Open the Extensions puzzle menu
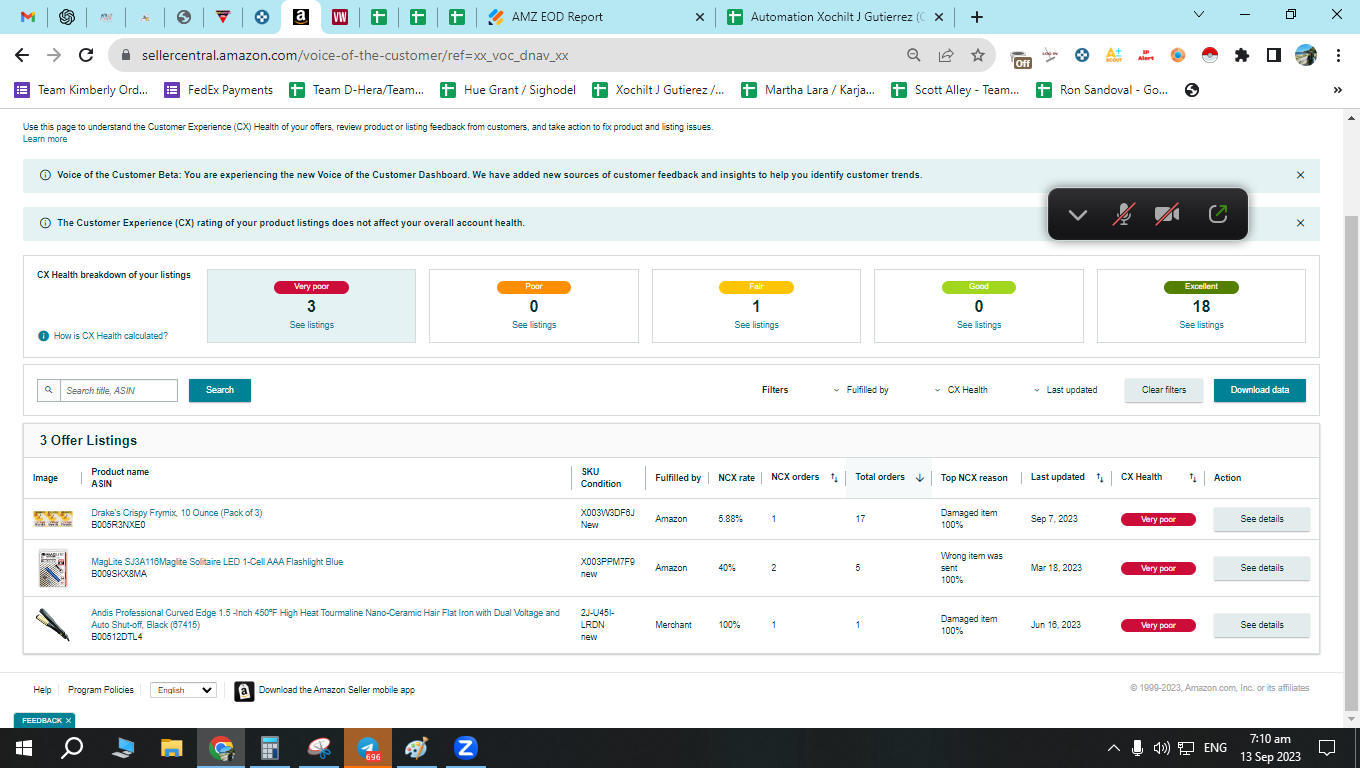The width and height of the screenshot is (1360, 768). [x=1242, y=55]
